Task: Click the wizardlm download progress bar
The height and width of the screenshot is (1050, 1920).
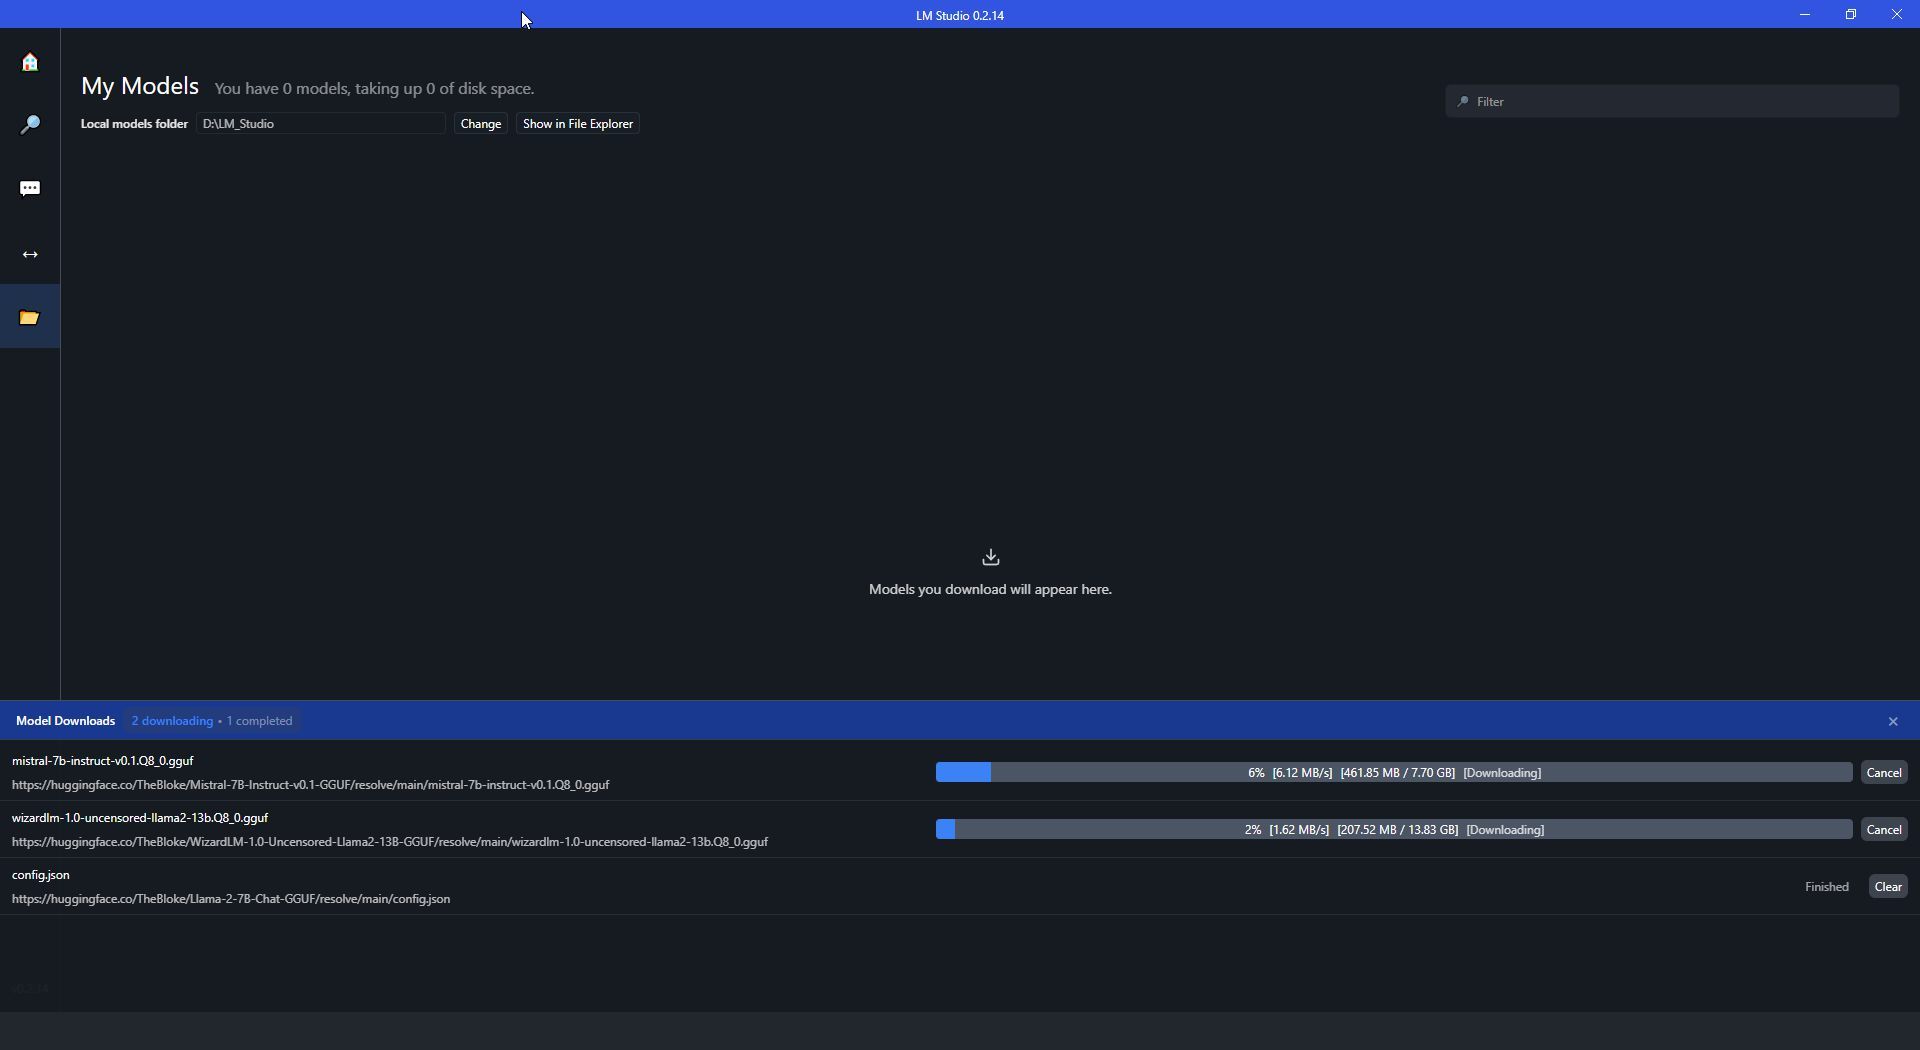Action: pyautogui.click(x=1393, y=830)
